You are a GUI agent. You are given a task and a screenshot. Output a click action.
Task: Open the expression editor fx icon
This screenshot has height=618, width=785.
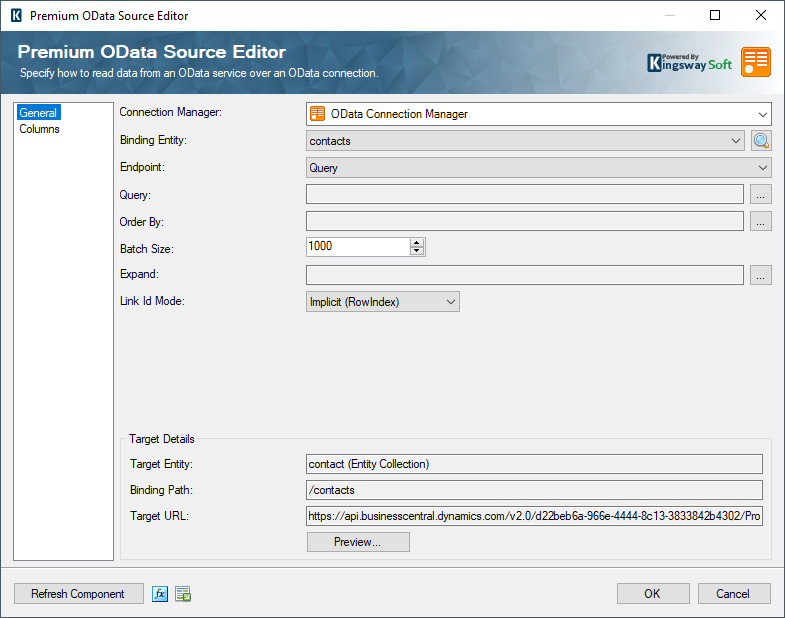tap(160, 594)
